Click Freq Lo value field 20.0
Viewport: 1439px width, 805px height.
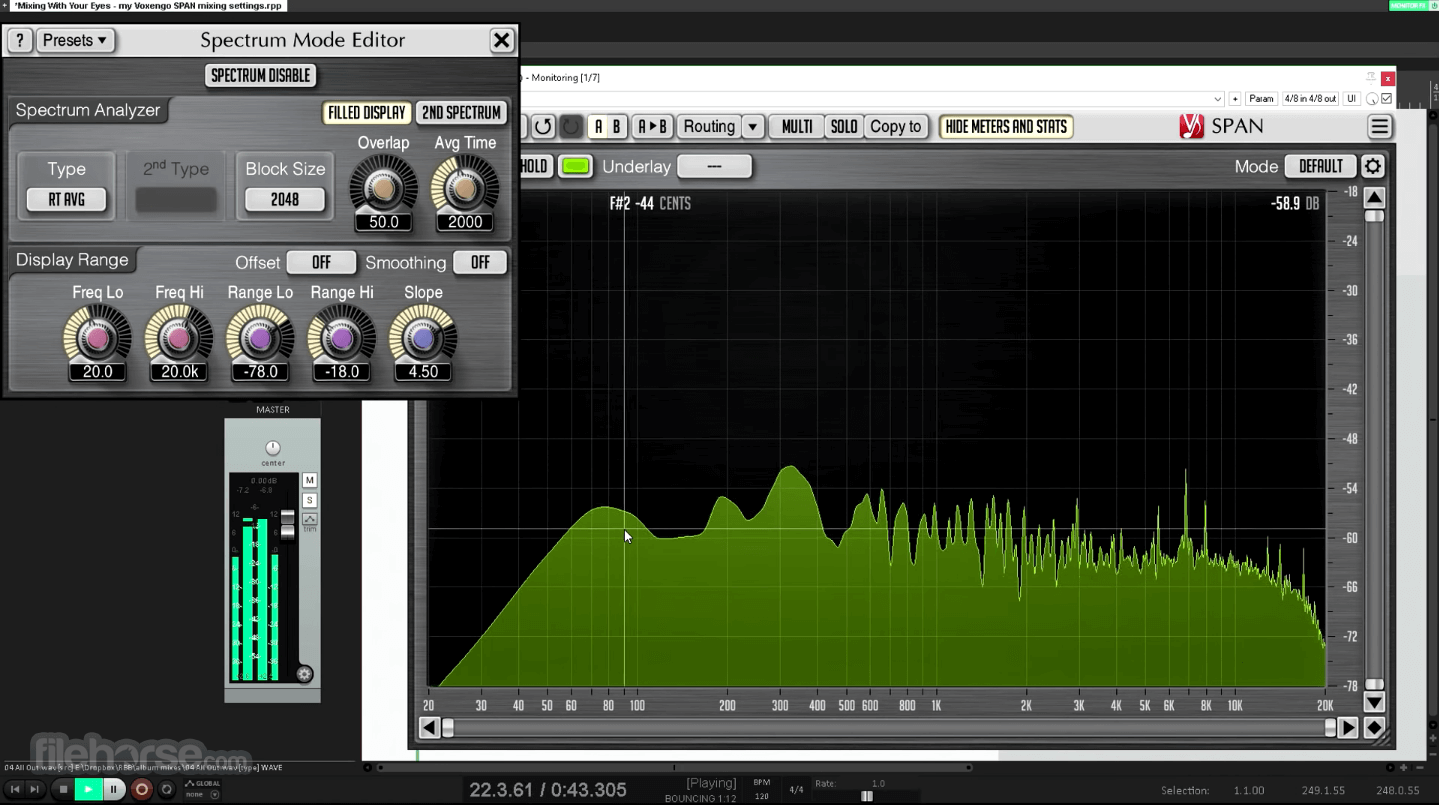97,372
